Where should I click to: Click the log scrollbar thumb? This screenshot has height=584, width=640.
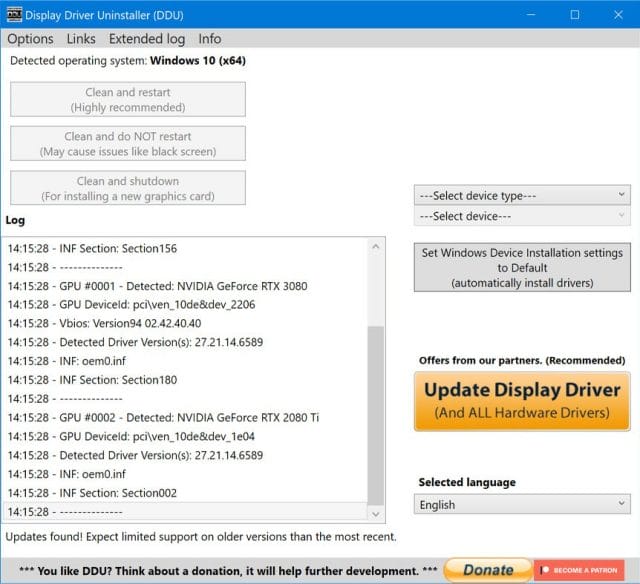coord(376,415)
